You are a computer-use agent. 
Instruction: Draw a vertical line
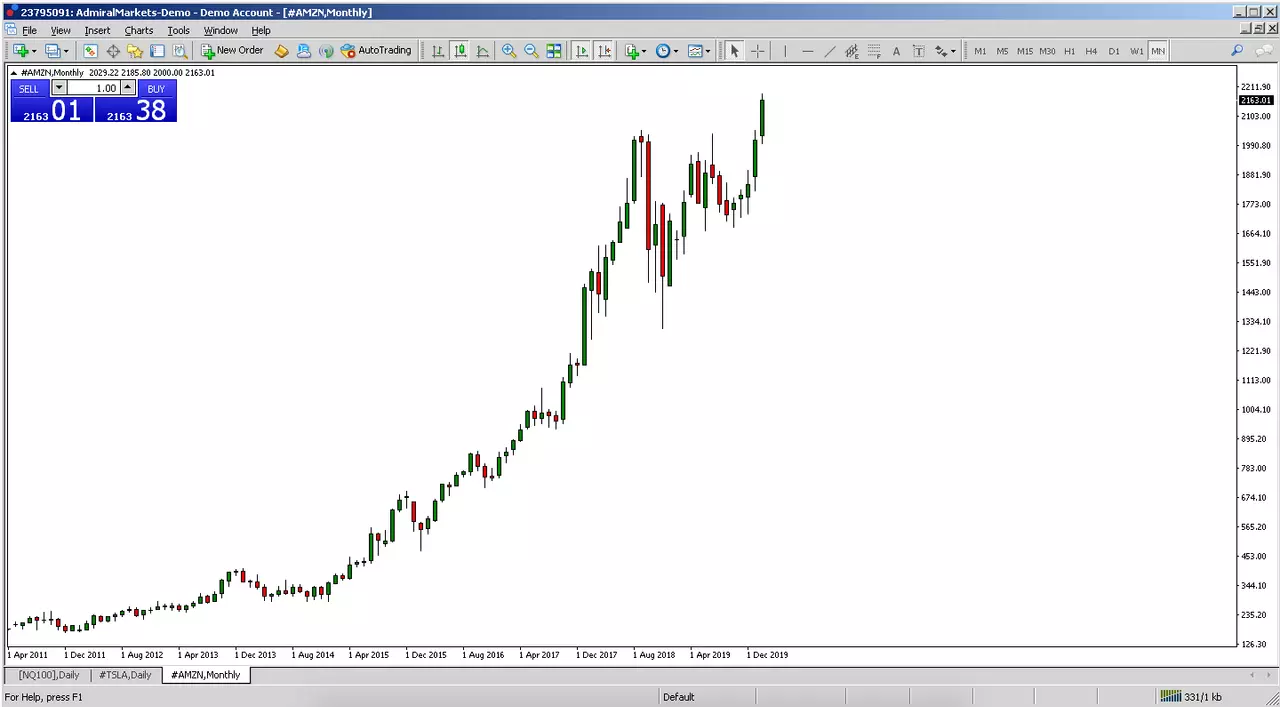[x=785, y=51]
